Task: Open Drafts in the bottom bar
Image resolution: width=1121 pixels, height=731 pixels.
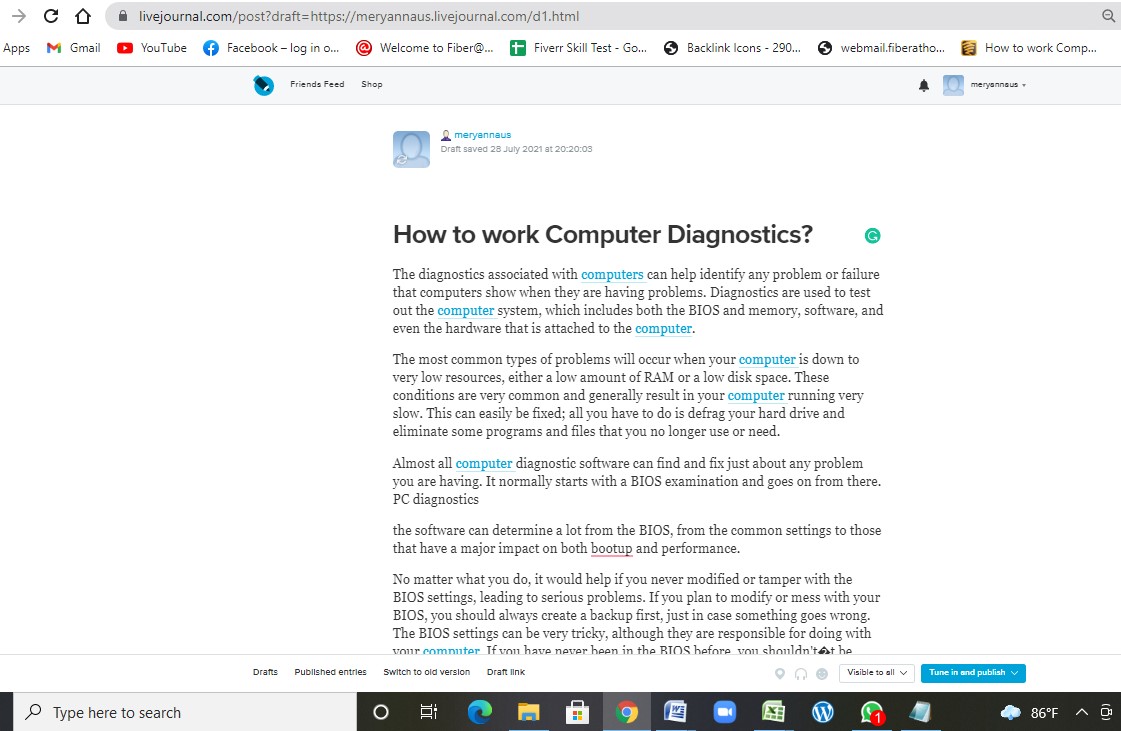Action: click(x=265, y=672)
